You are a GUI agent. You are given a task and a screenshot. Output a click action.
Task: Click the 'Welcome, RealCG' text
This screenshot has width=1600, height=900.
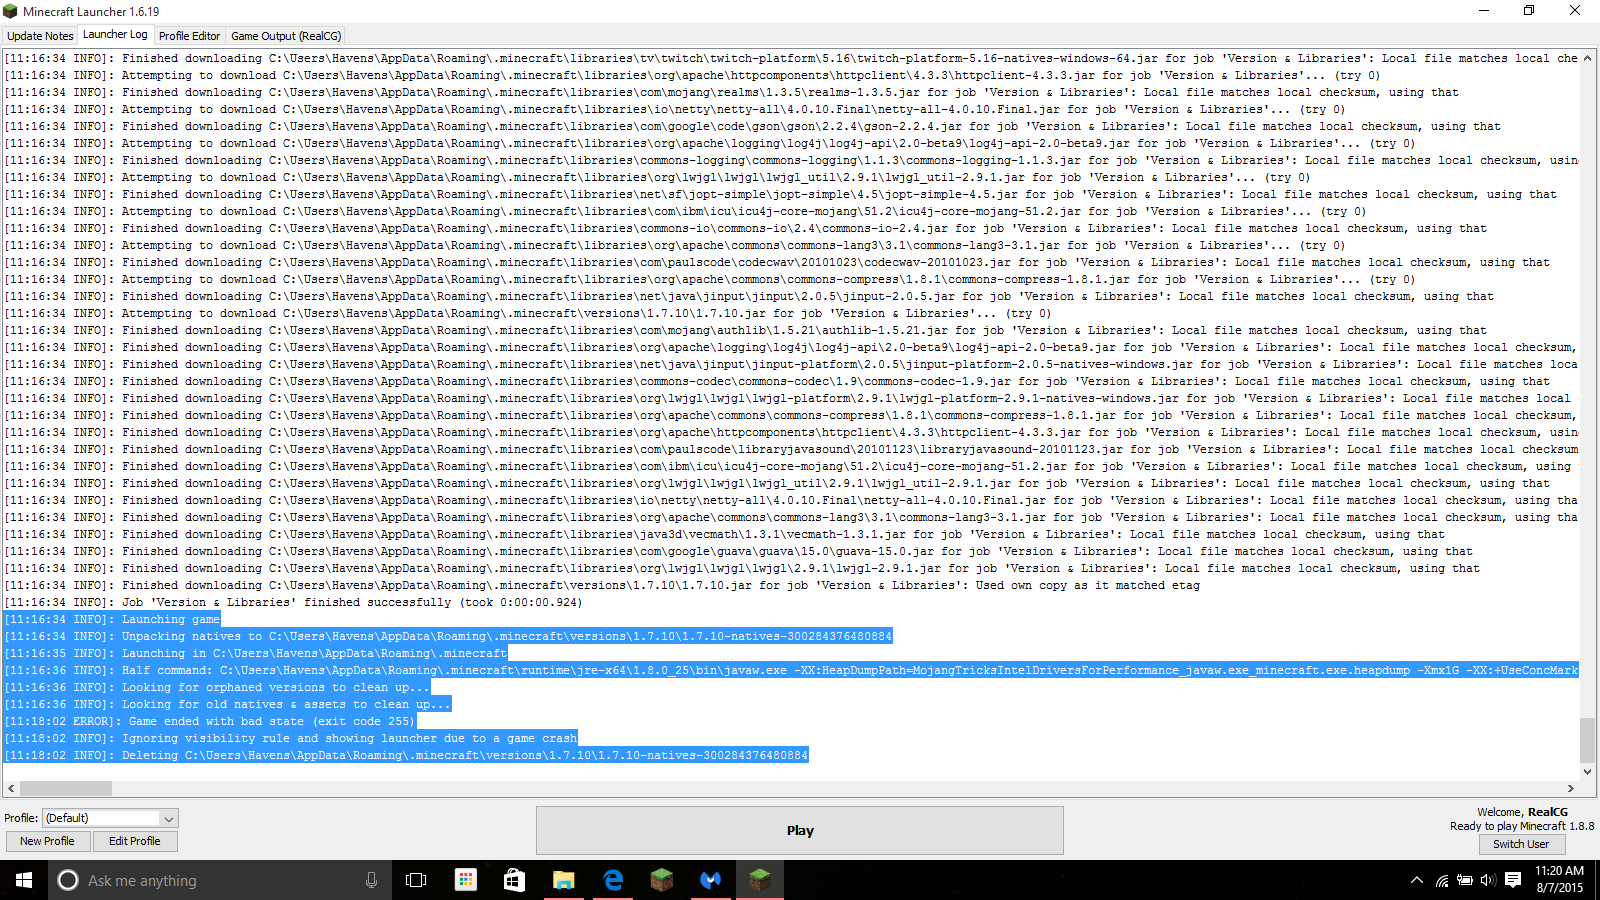[1522, 812]
